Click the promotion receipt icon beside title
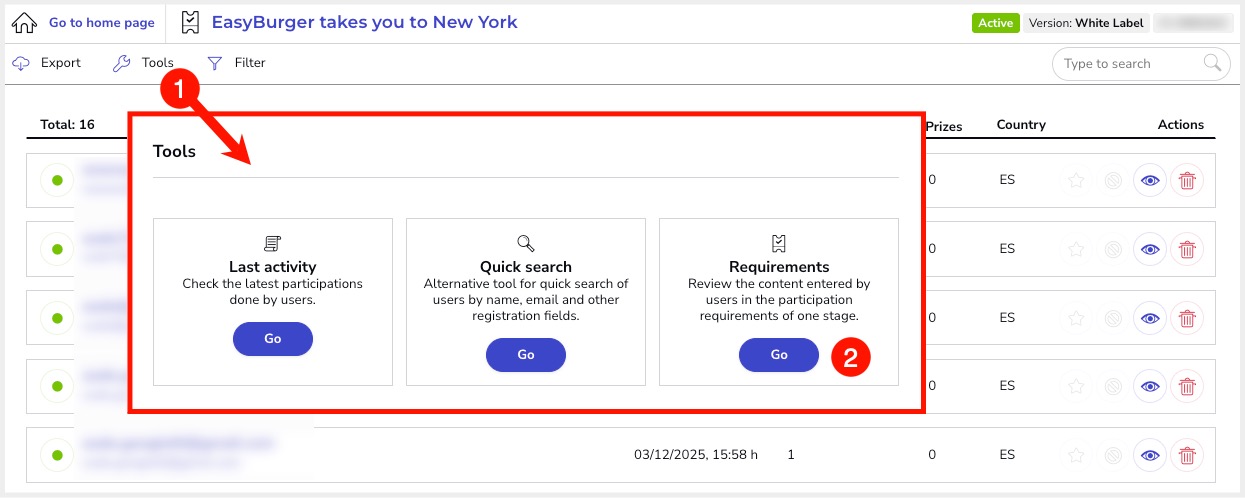Image resolution: width=1245 pixels, height=498 pixels. (192, 22)
